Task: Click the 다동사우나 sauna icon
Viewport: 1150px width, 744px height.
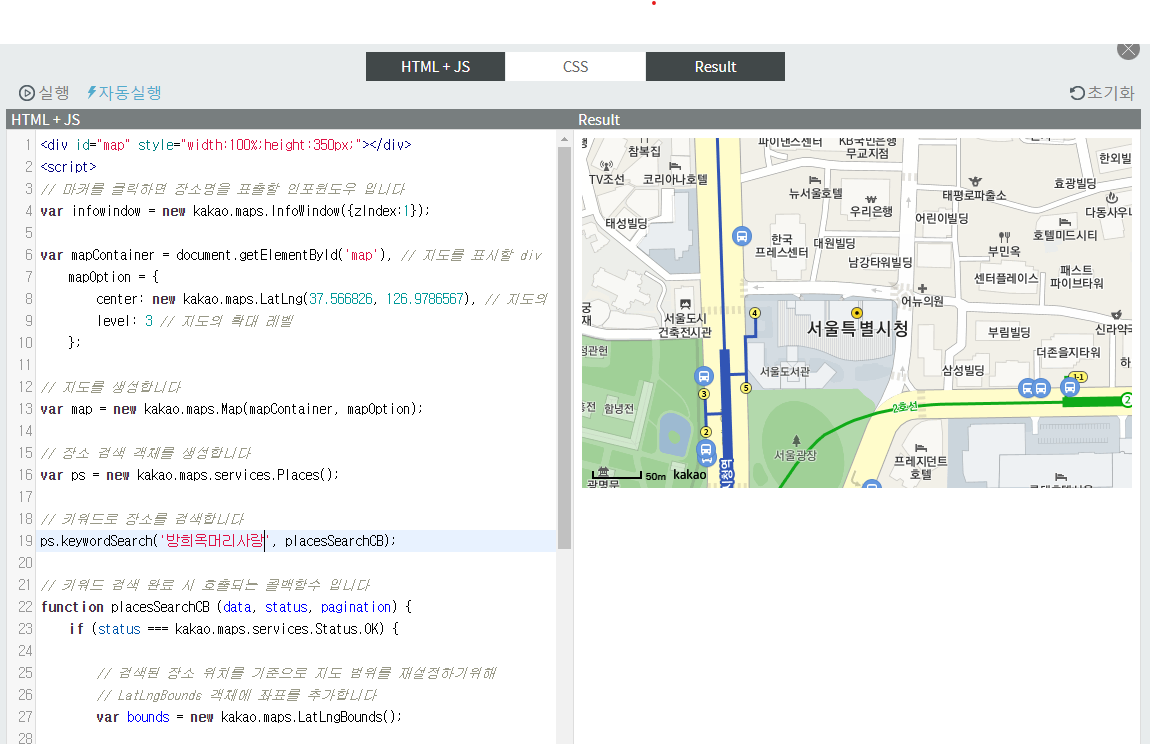Action: pos(1112,197)
